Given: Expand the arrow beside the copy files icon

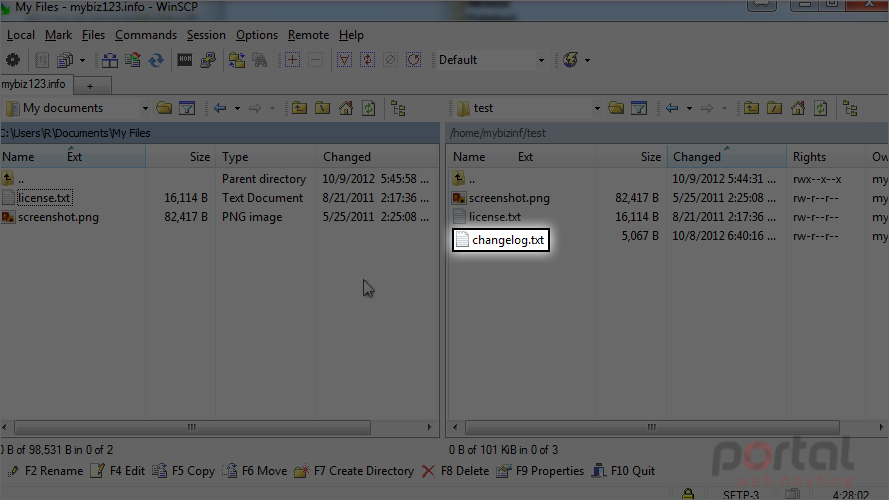Looking at the screenshot, I should point(82,60).
